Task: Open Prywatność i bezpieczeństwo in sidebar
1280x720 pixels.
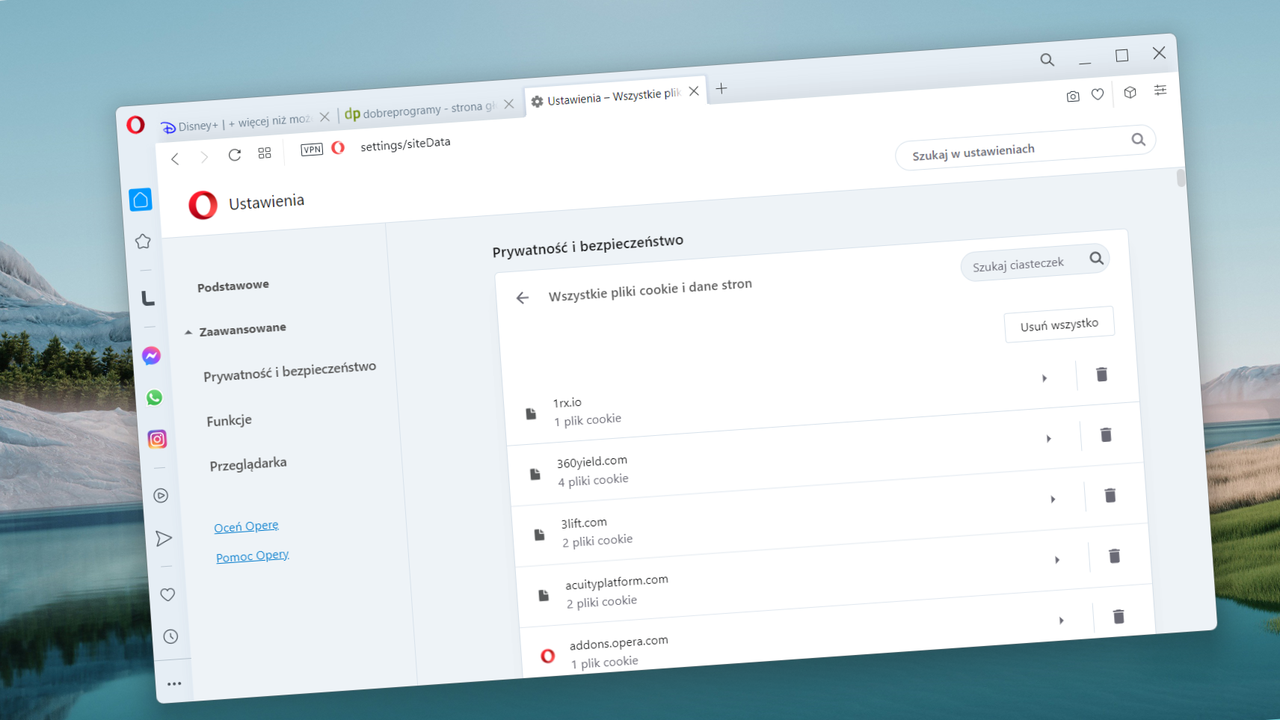Action: point(290,372)
